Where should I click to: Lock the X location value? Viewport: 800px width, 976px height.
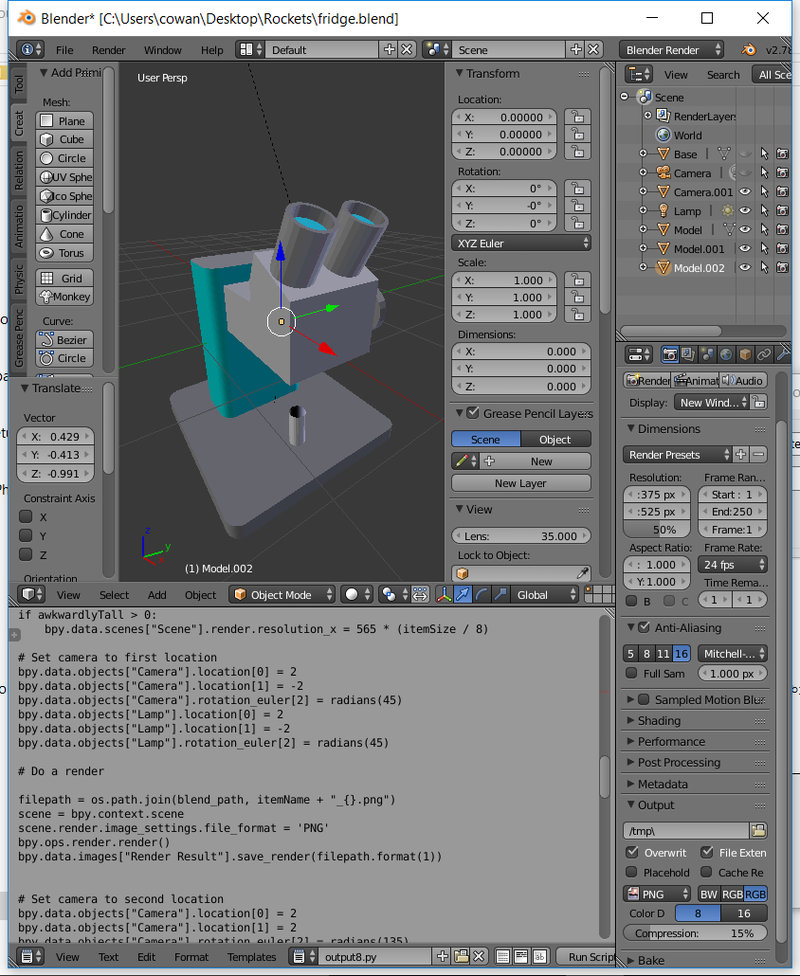pyautogui.click(x=576, y=117)
